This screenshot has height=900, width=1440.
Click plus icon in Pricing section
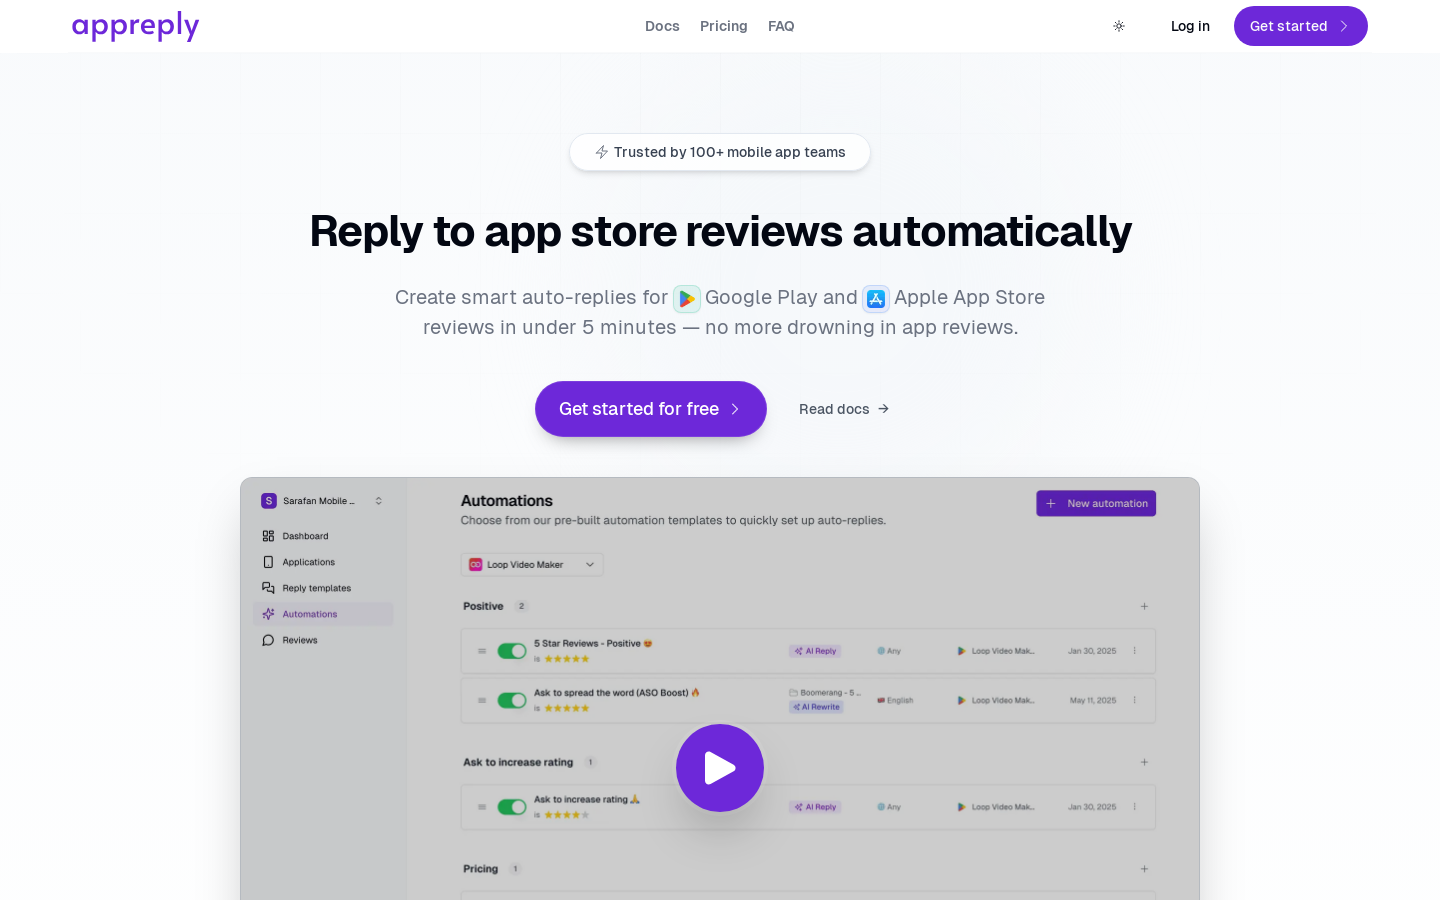coord(1144,869)
